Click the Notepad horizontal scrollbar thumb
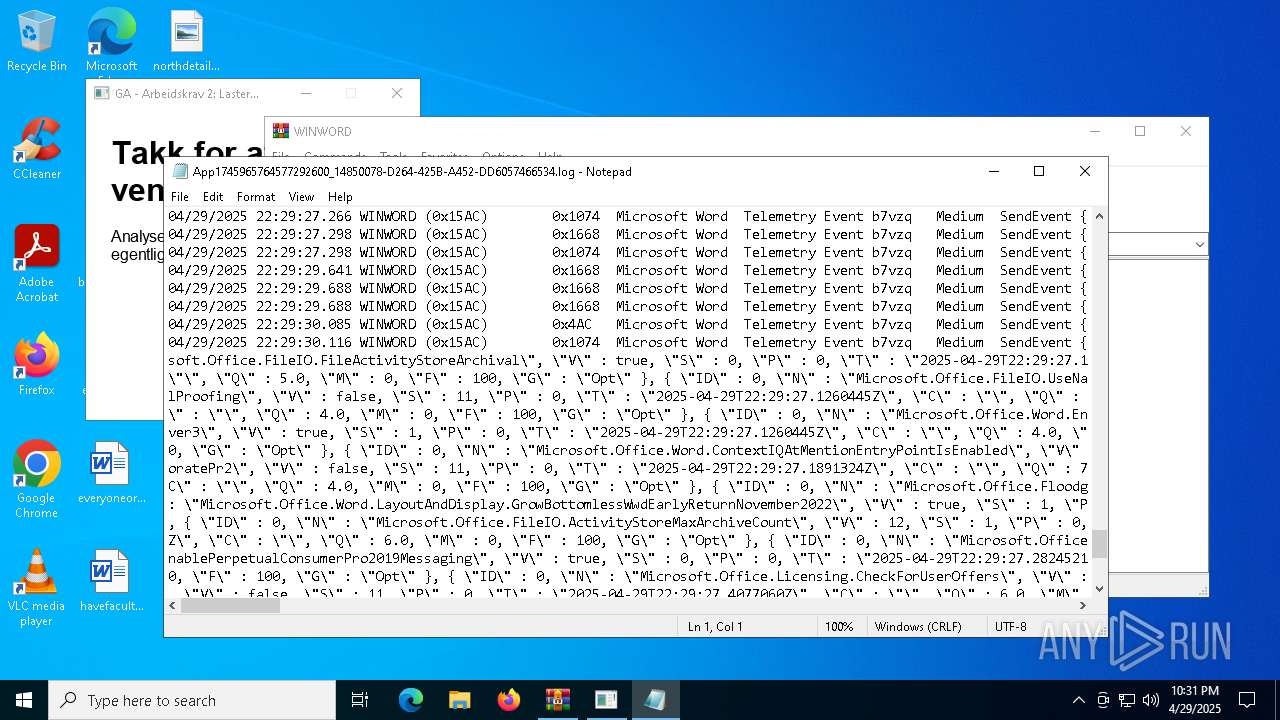 click(231, 605)
